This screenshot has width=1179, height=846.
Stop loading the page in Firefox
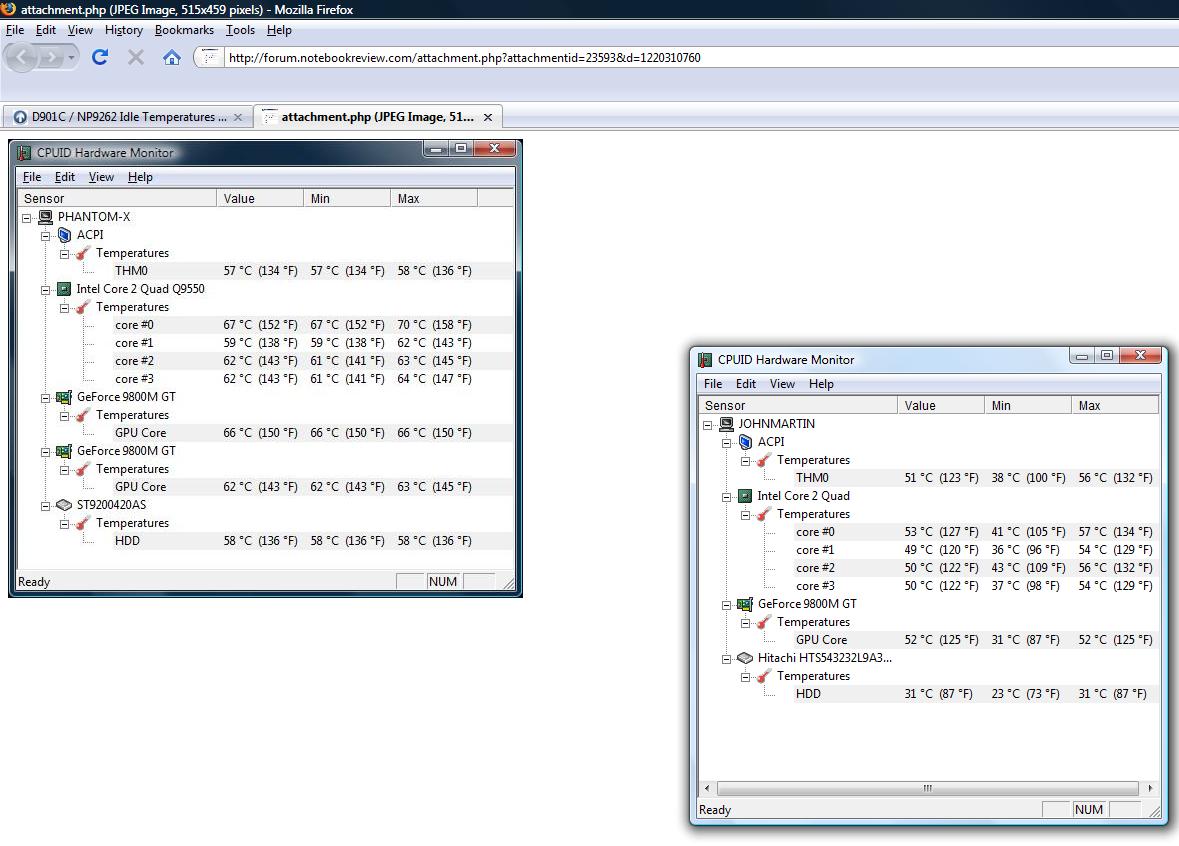(135, 57)
